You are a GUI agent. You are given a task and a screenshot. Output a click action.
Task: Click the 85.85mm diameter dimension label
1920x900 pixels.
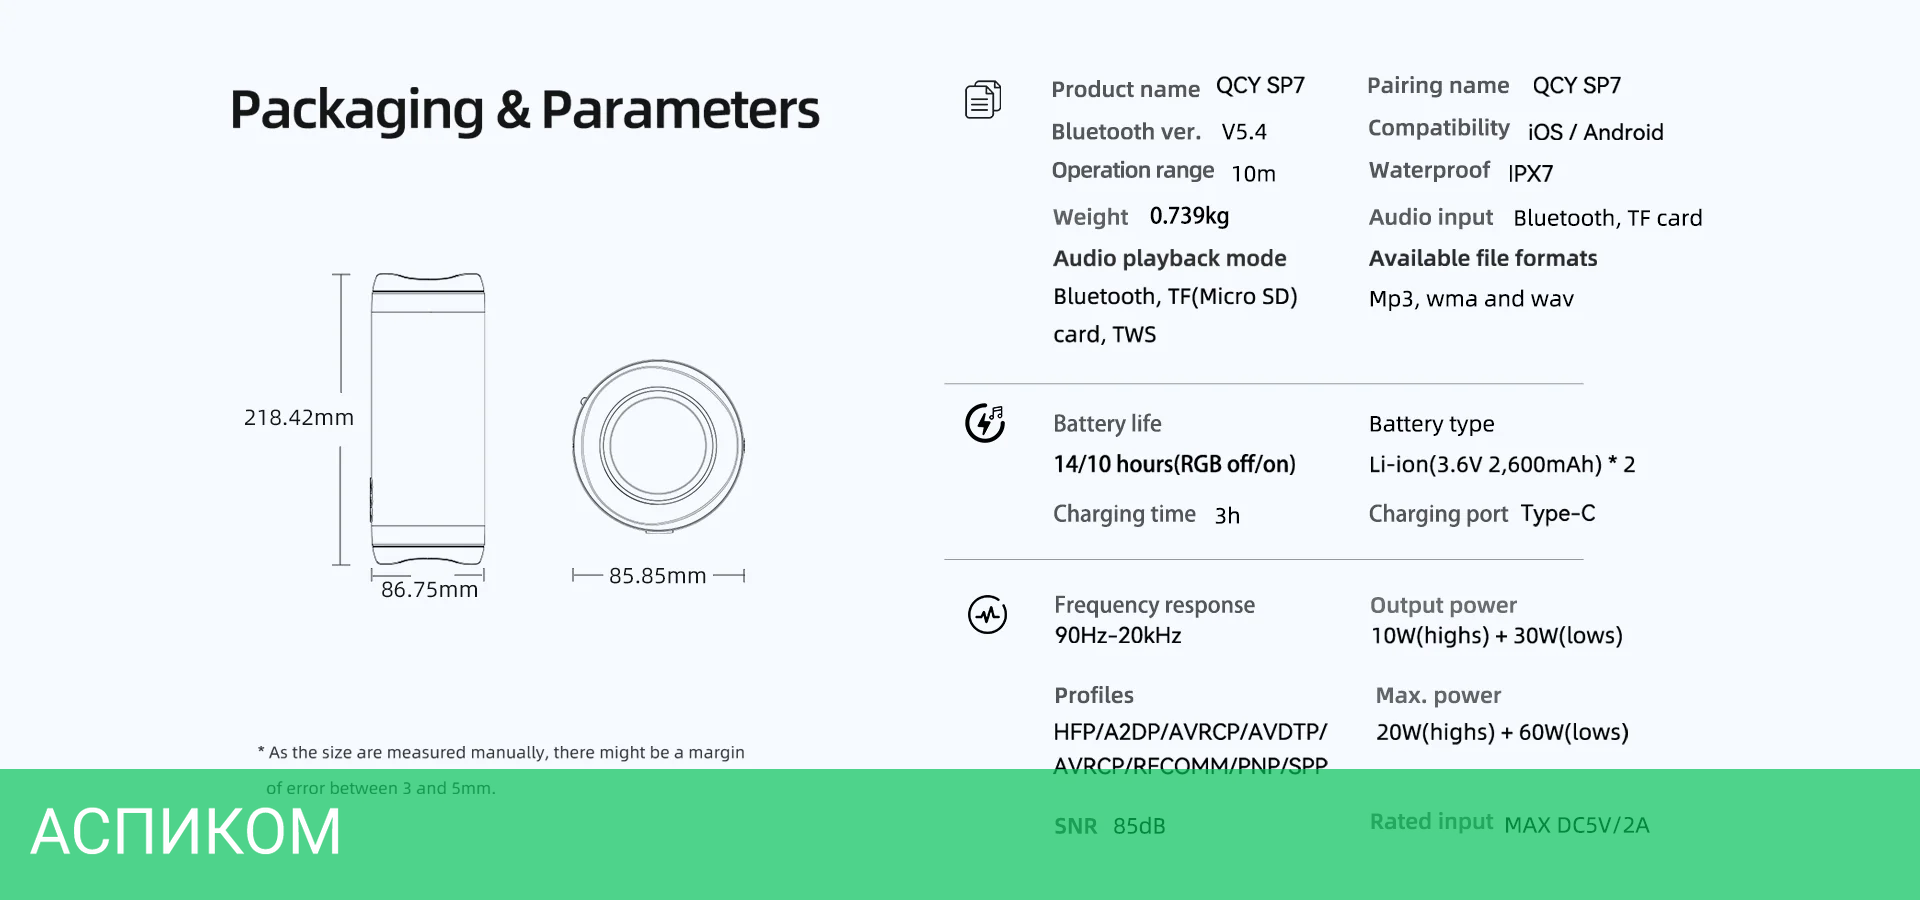point(657,576)
